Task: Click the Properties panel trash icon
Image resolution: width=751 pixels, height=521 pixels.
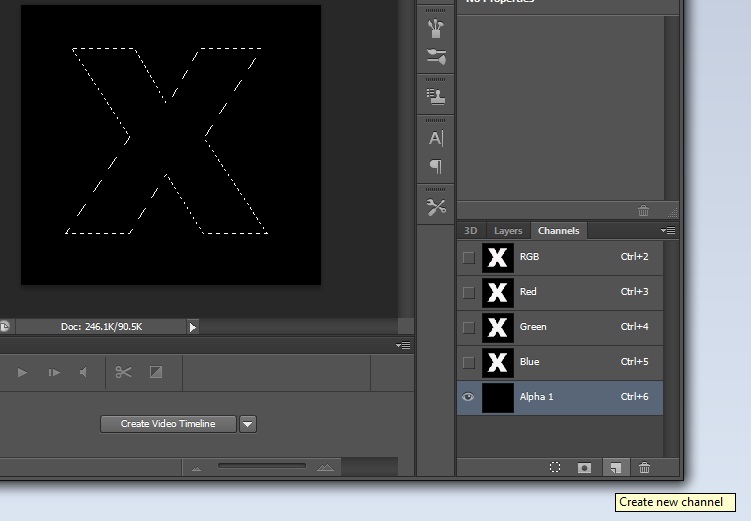Action: 643,210
